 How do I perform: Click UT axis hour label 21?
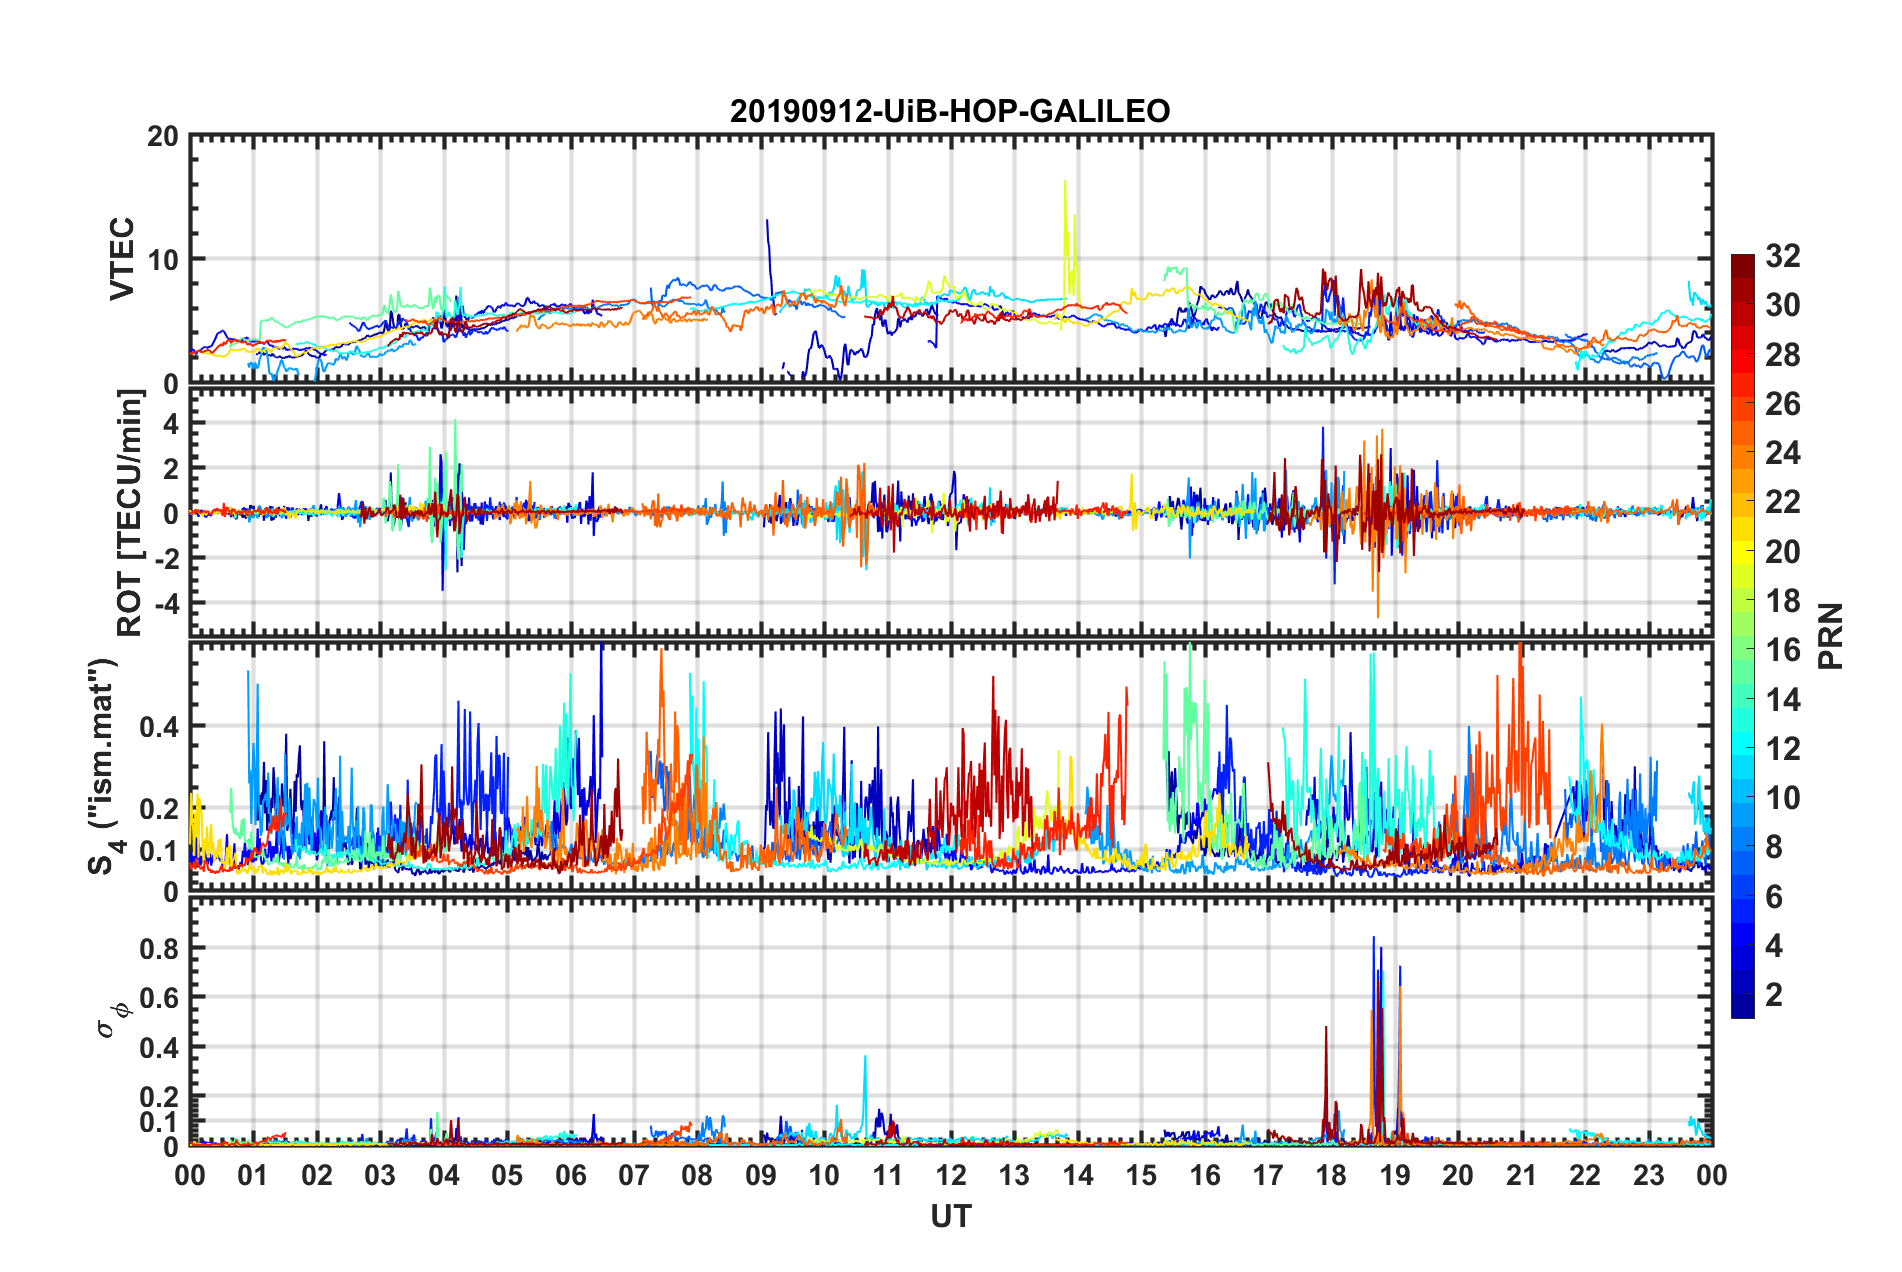point(1522,1175)
